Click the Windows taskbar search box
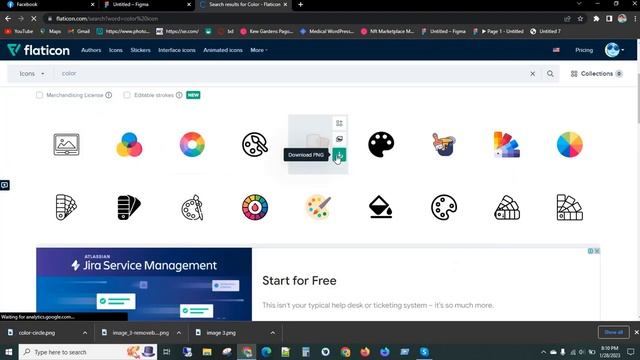This screenshot has height=360, width=640. point(88,352)
